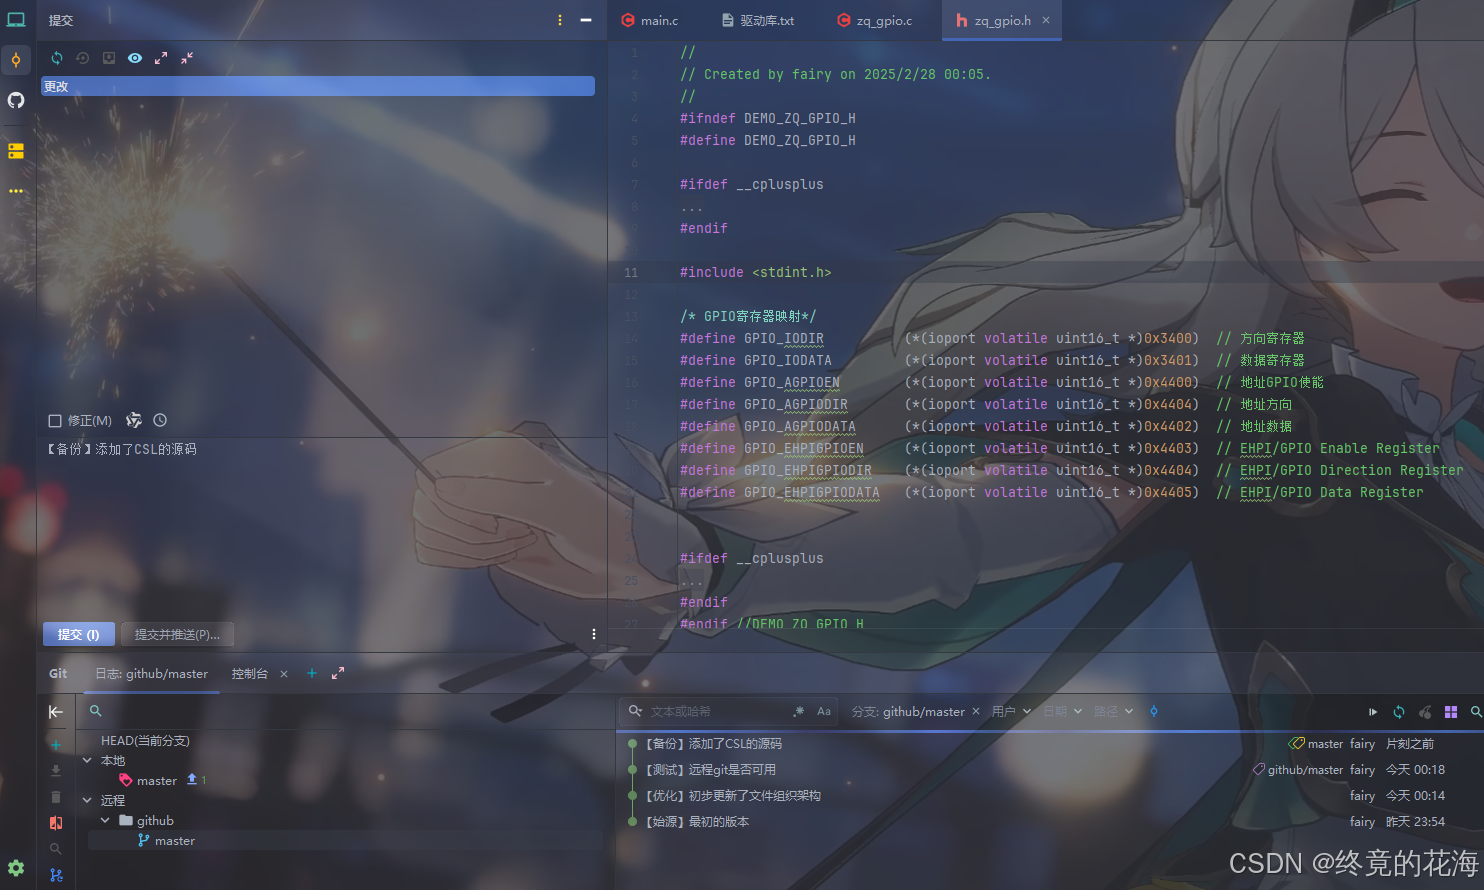Screen dimensions: 1484x890
Task: Collapse the 本地 local branches node
Action: [87, 761]
